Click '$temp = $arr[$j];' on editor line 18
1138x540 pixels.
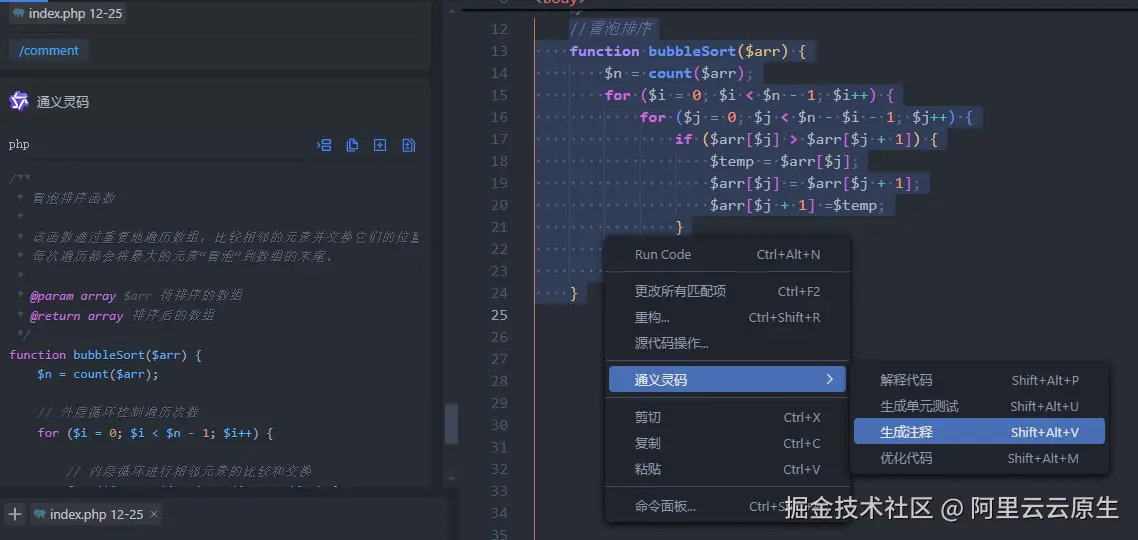click(x=784, y=161)
